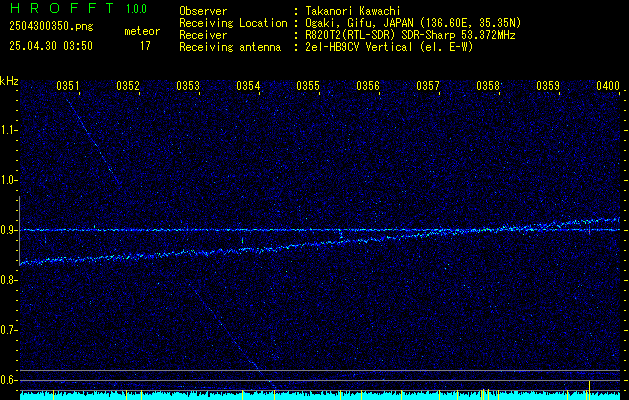The height and width of the screenshot is (400, 629).
Task: Click the meteor count label
Action: [x=142, y=31]
